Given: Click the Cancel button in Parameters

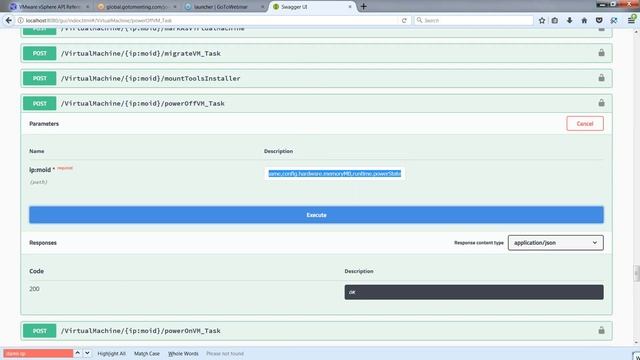Looking at the screenshot, I should coord(584,124).
